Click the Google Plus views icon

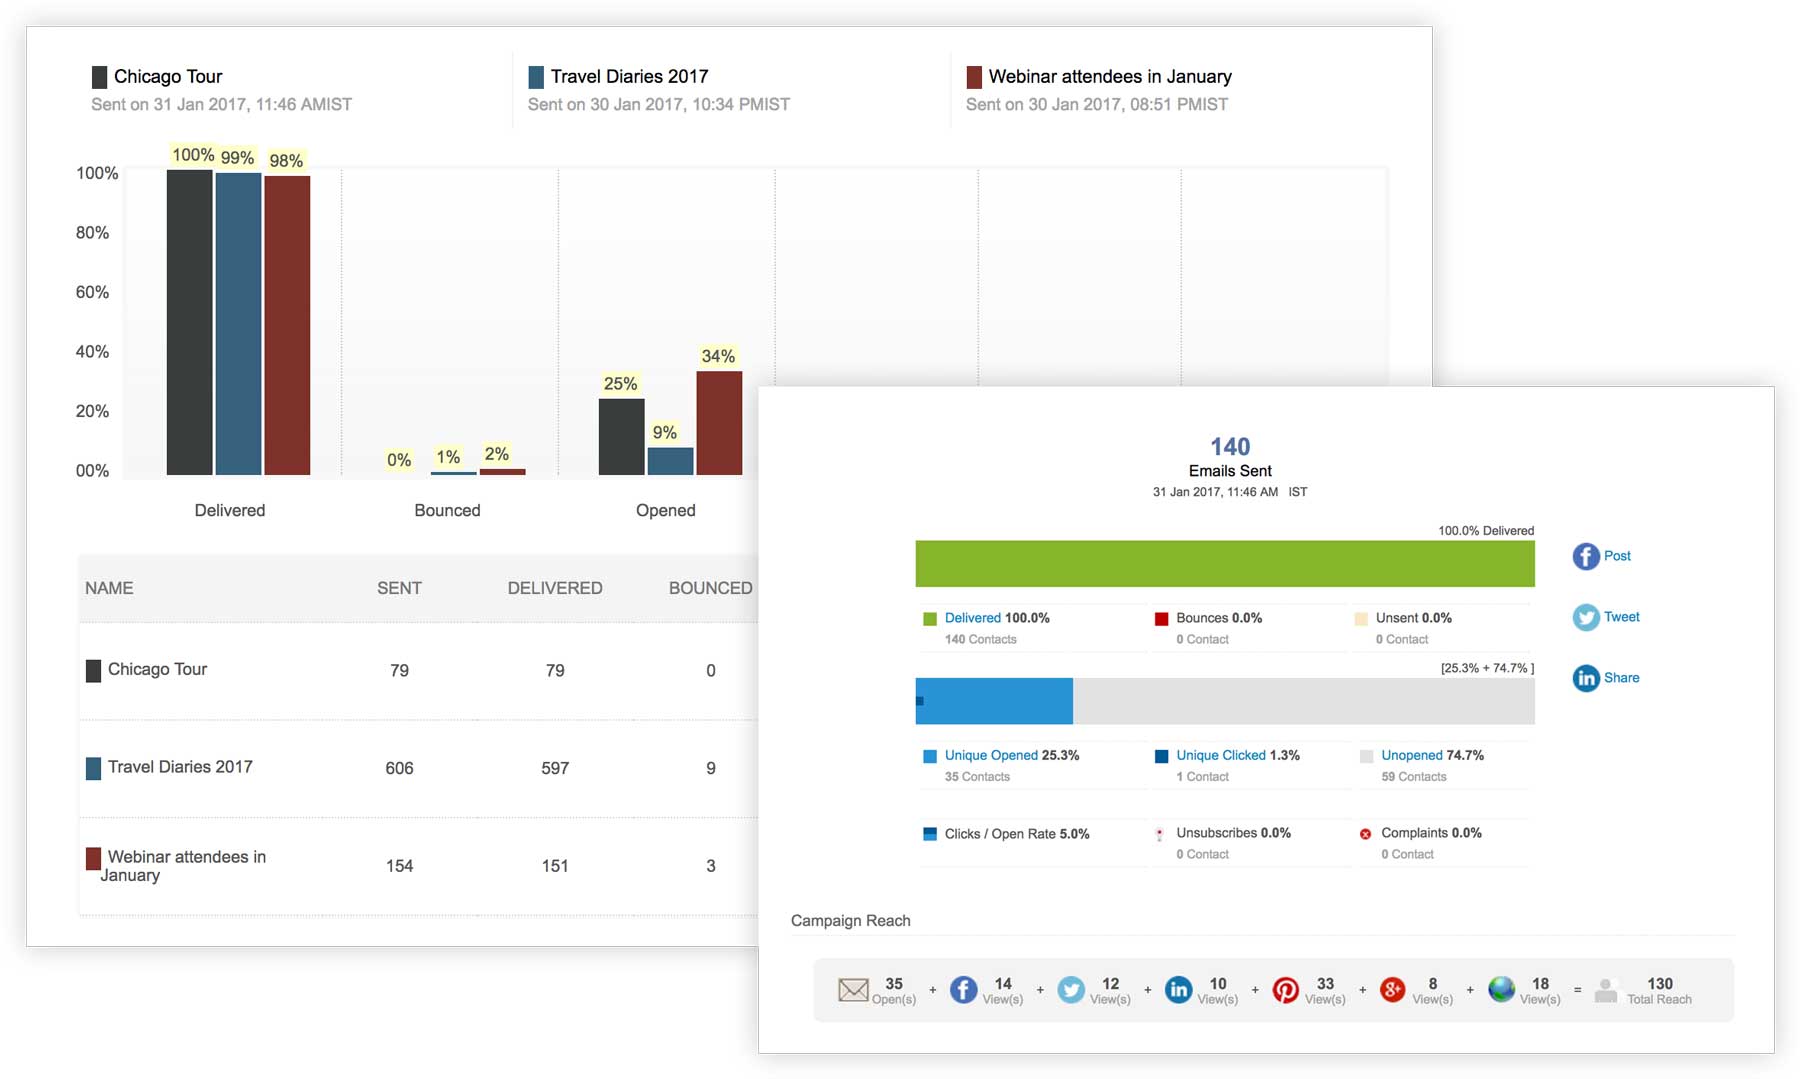(x=1393, y=990)
